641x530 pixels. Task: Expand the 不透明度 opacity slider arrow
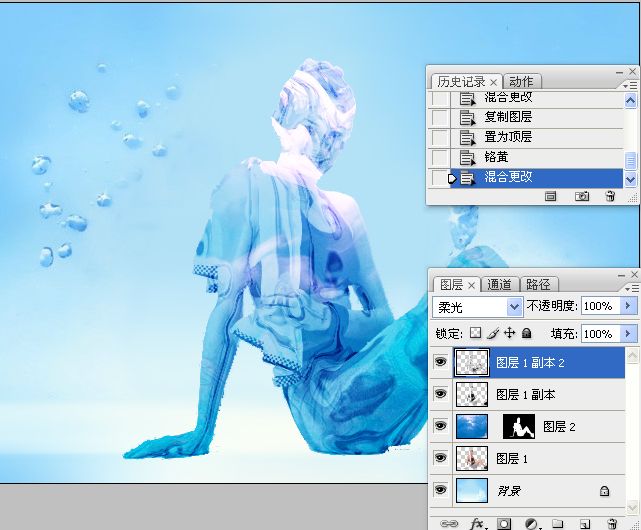pos(628,306)
